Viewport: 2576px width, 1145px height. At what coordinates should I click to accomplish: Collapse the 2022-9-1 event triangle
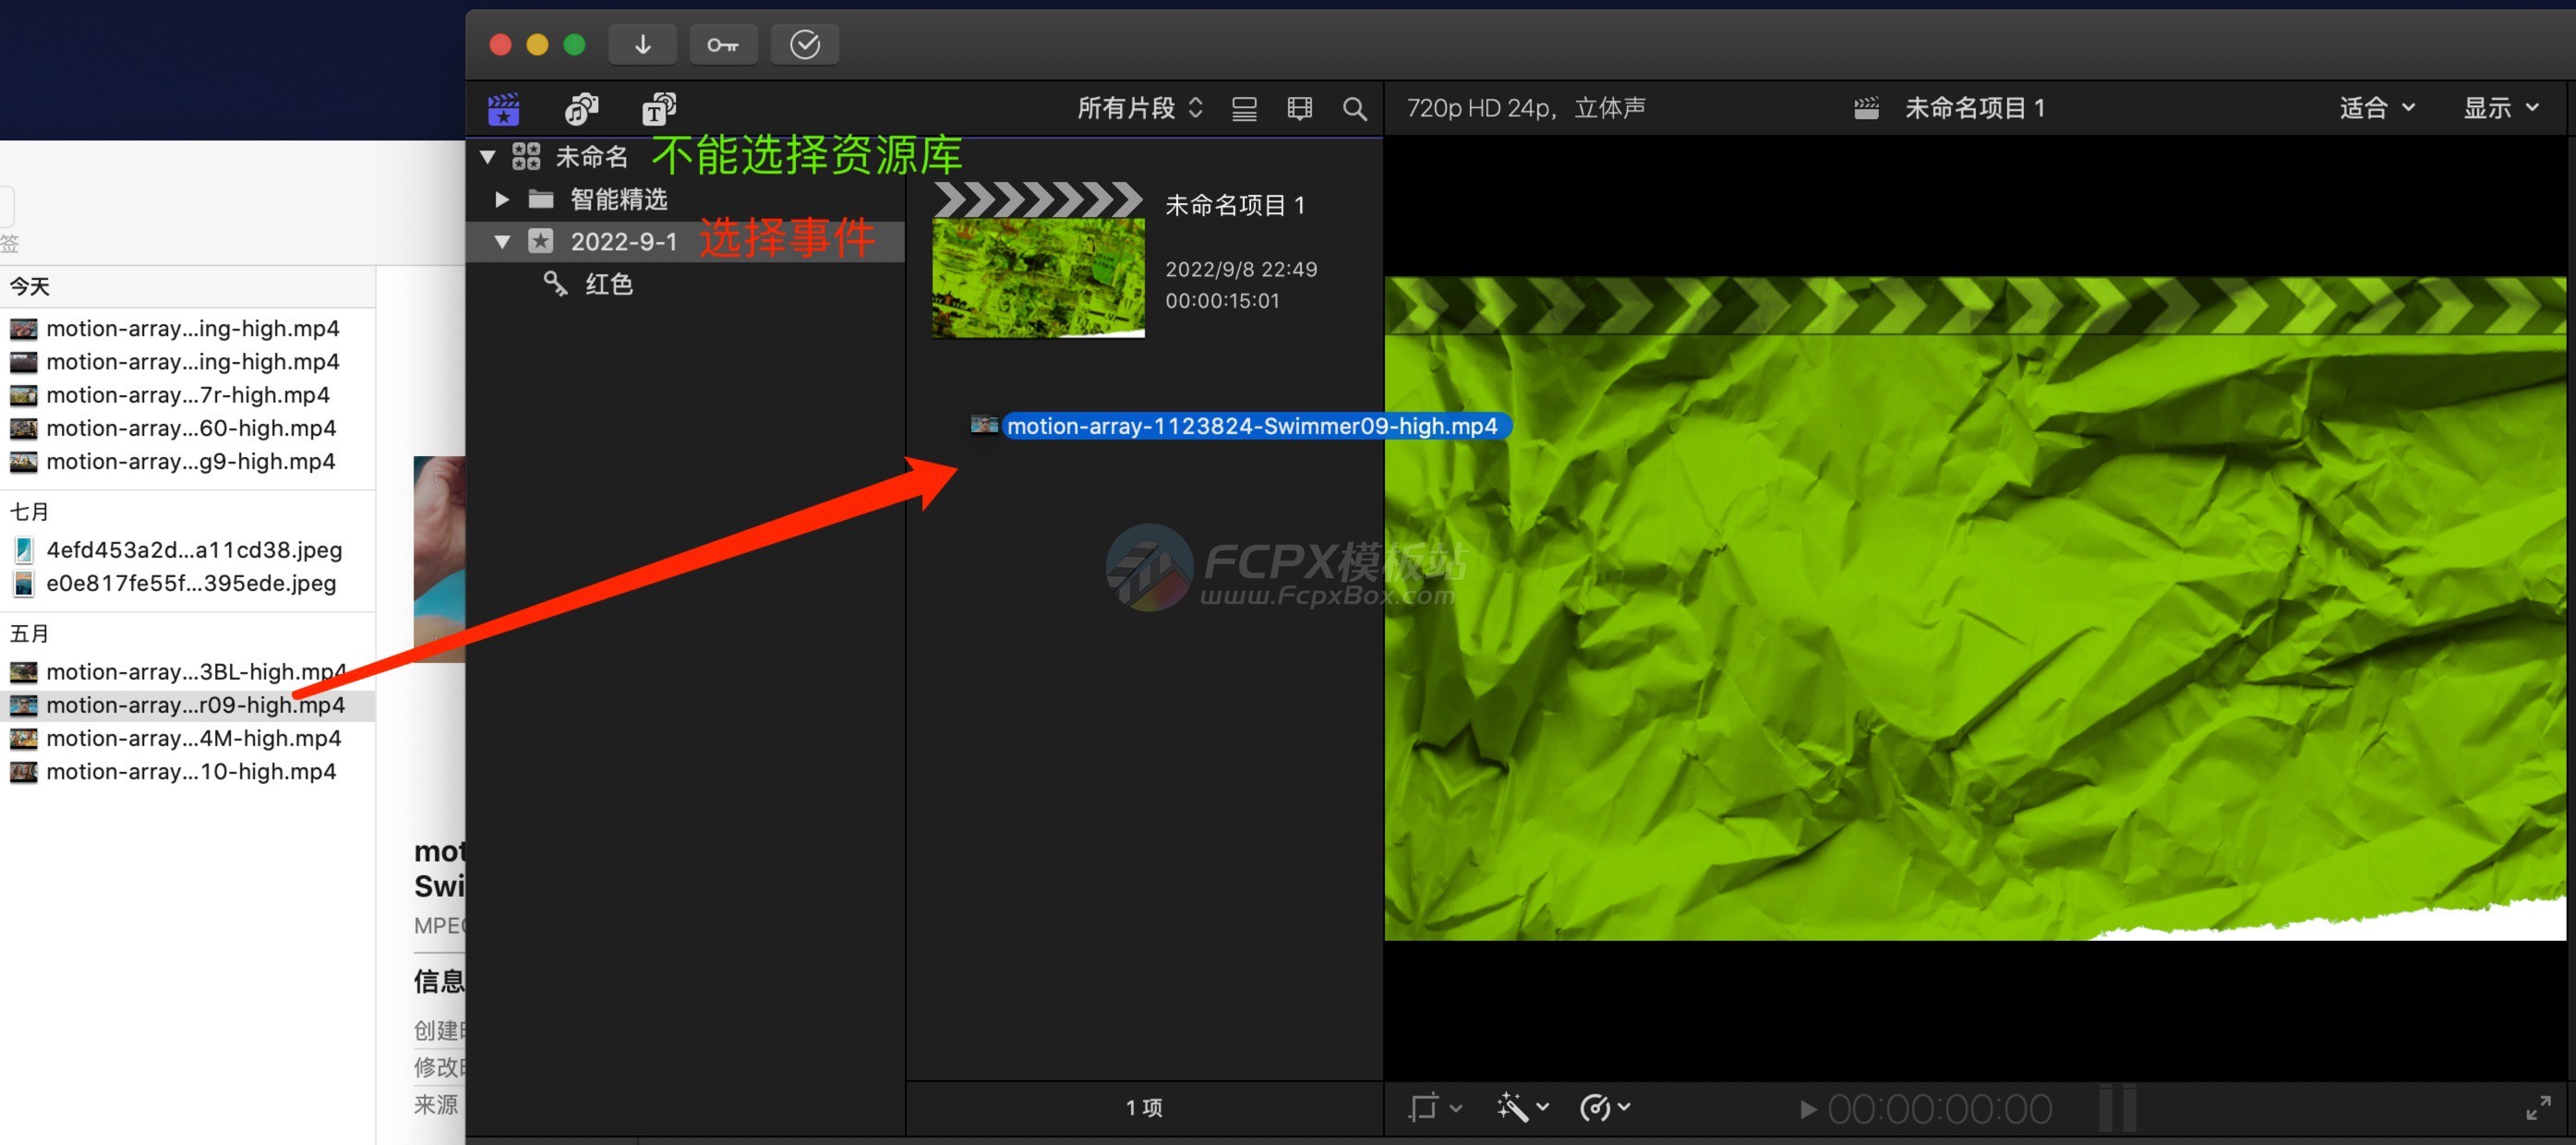[502, 241]
